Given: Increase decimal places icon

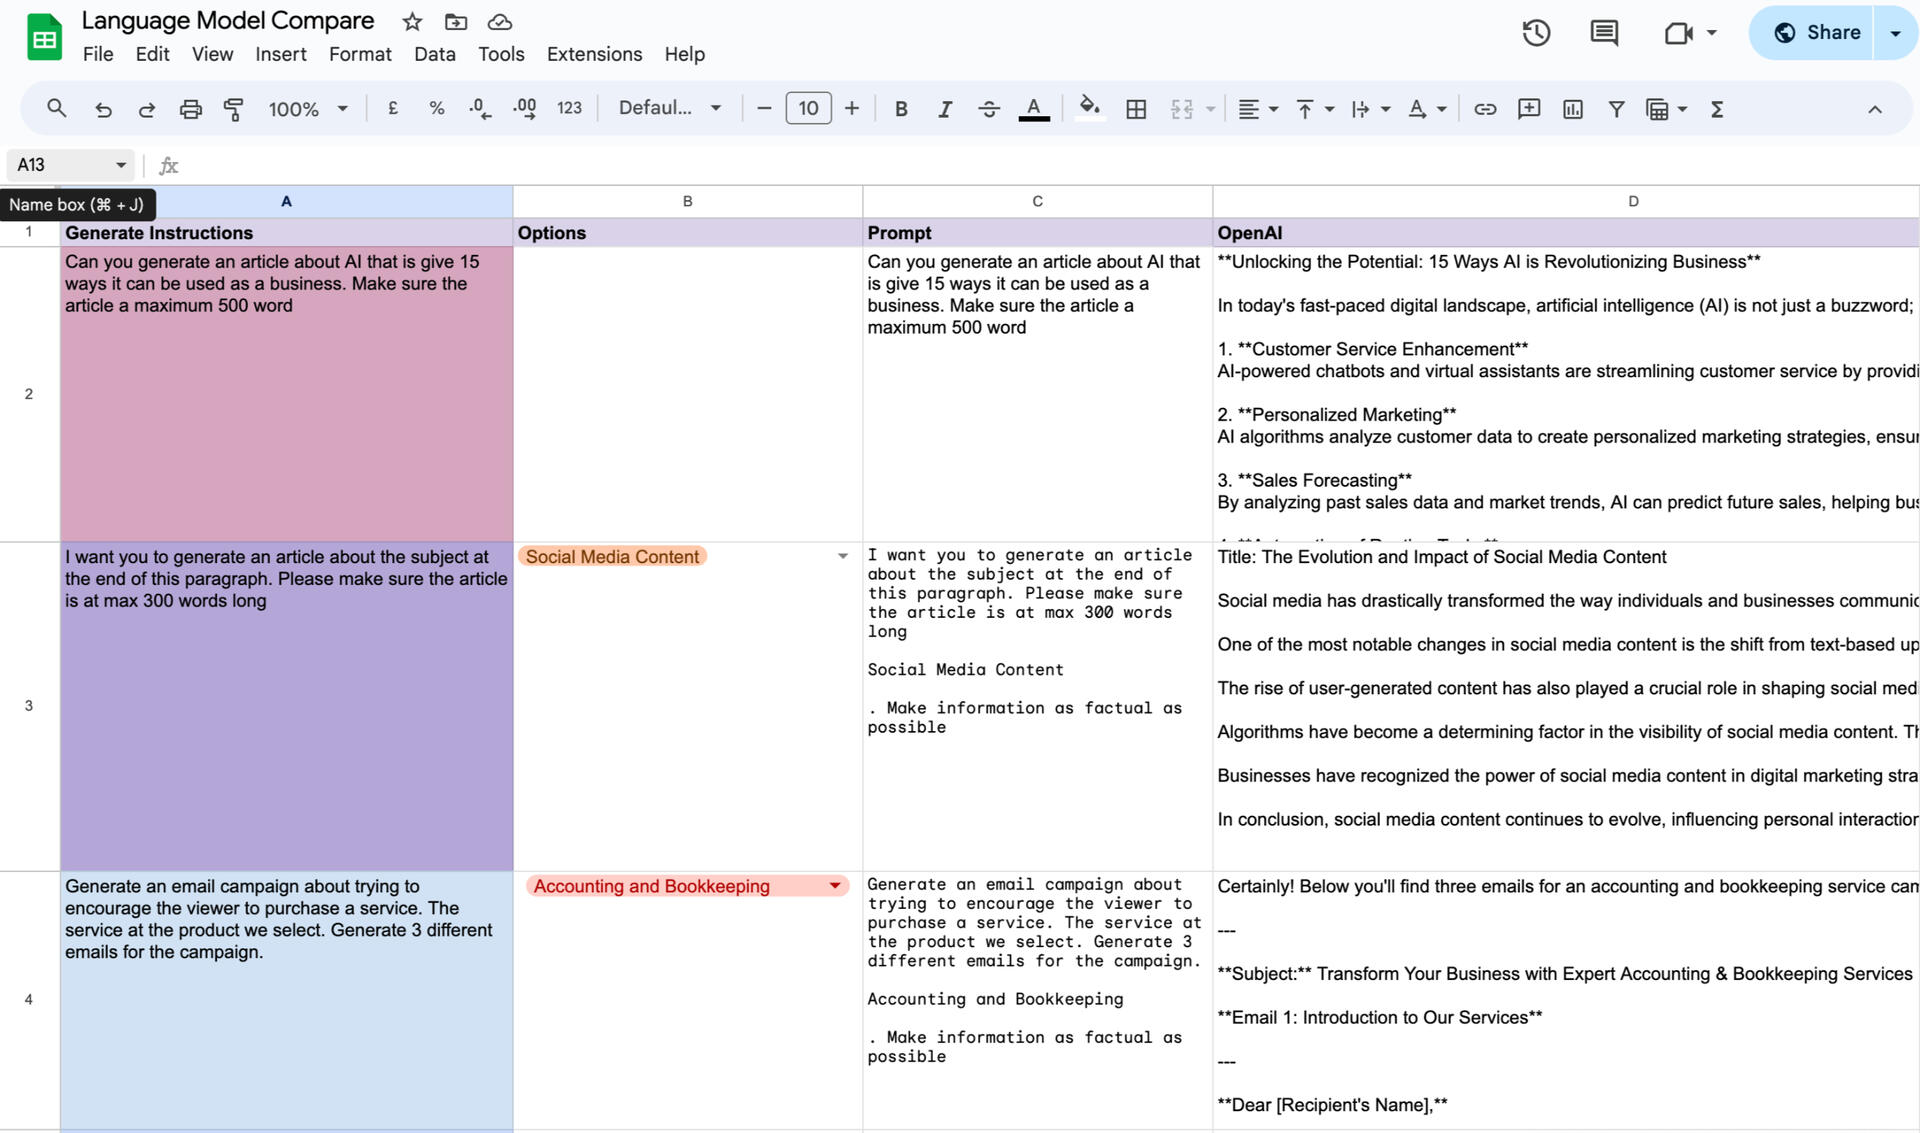Looking at the screenshot, I should click(524, 108).
